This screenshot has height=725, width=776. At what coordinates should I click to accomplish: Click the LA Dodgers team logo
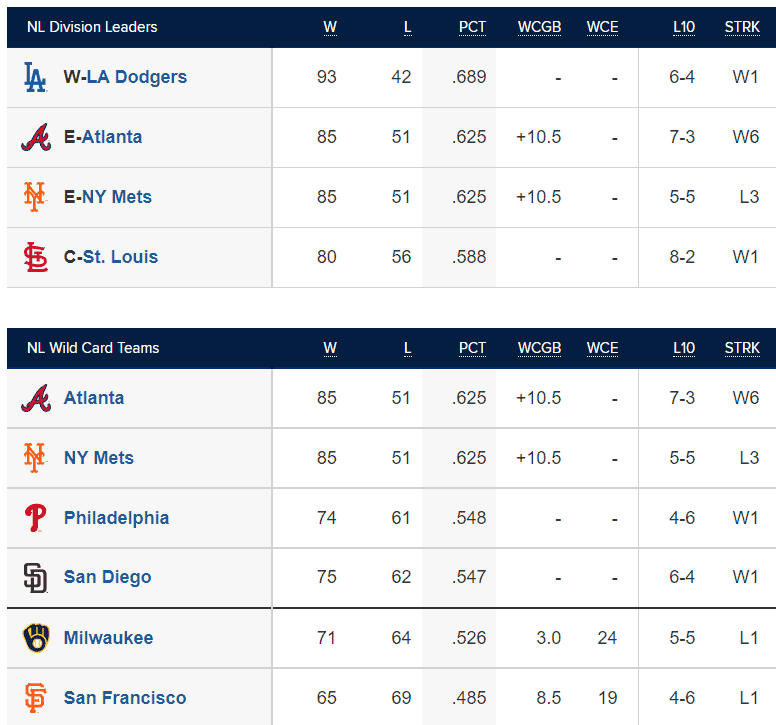pos(35,77)
